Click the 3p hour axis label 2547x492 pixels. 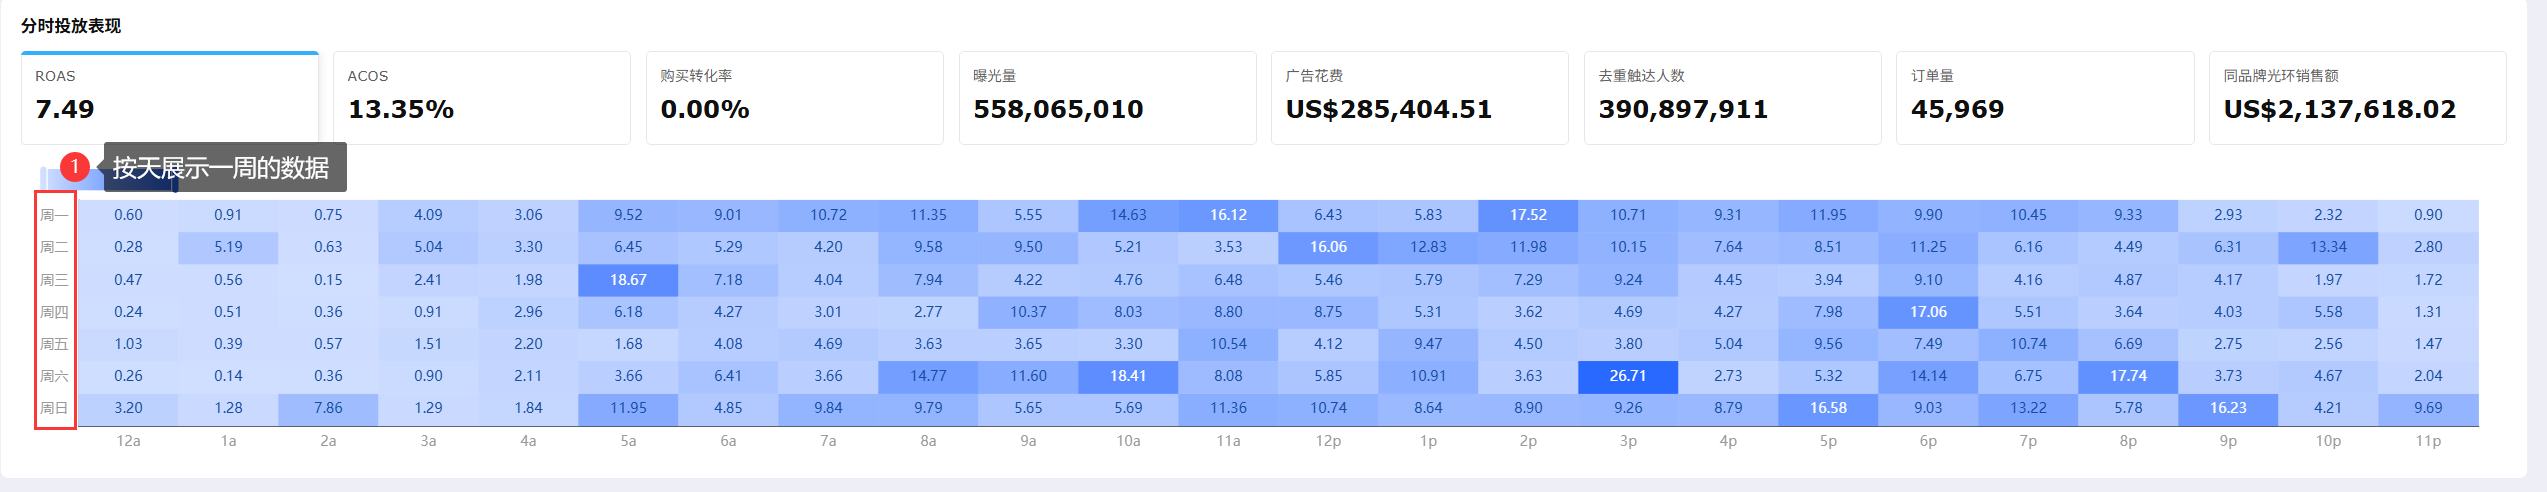click(x=1628, y=441)
